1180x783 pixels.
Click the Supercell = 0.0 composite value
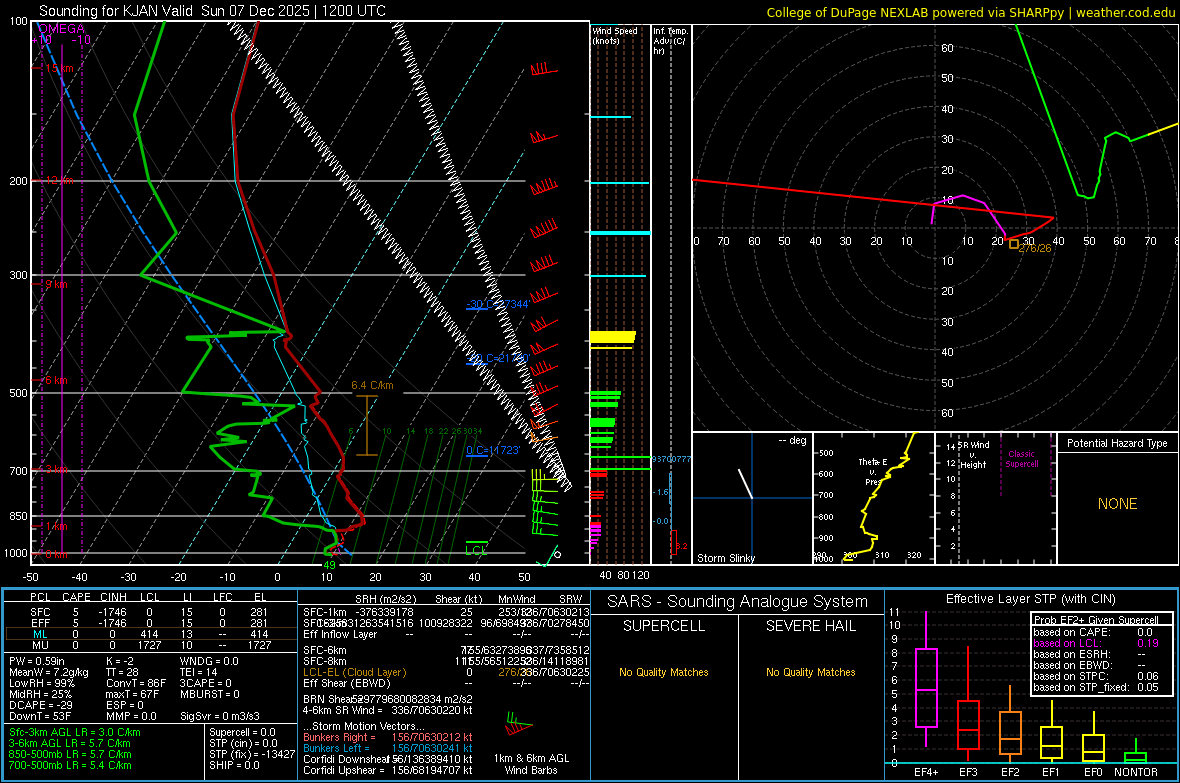pyautogui.click(x=242, y=732)
